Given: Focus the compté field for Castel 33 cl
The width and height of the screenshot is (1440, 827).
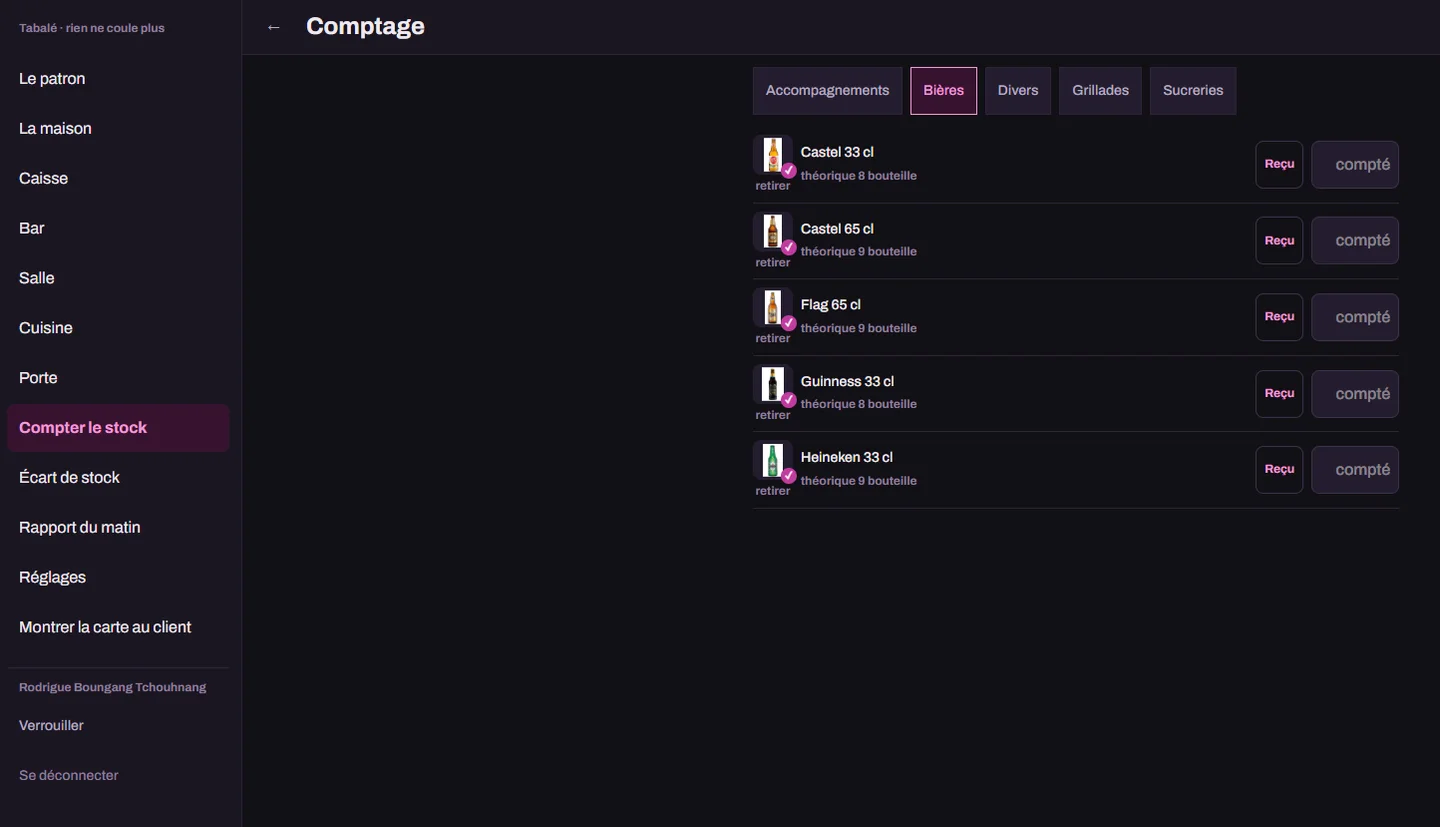Looking at the screenshot, I should [x=1355, y=164].
